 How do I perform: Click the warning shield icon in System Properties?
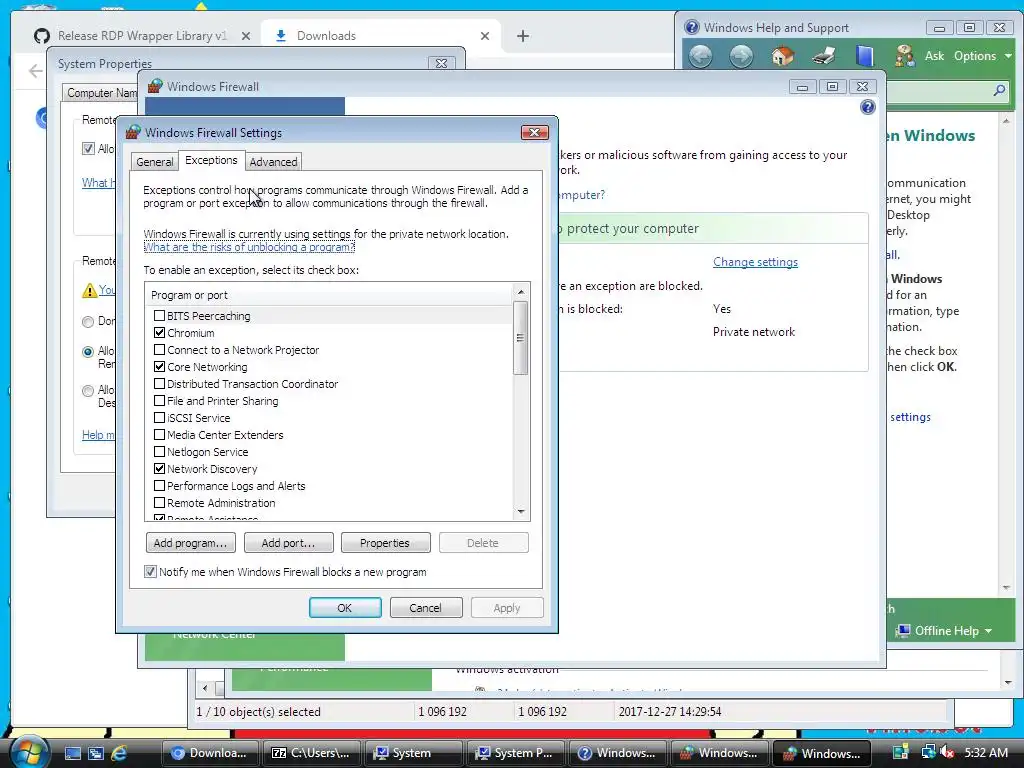tap(89, 290)
